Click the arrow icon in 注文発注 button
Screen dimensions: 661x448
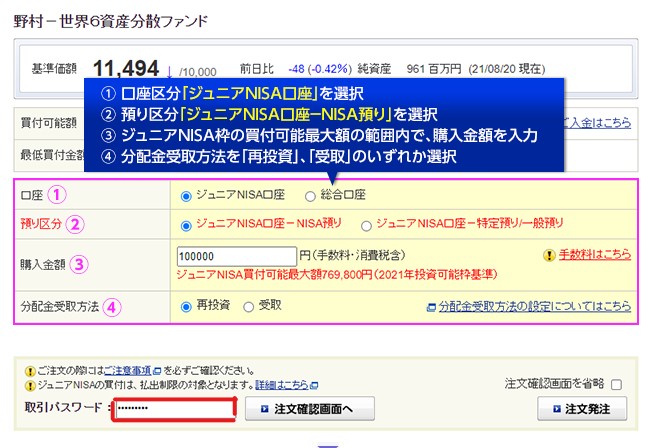click(557, 409)
